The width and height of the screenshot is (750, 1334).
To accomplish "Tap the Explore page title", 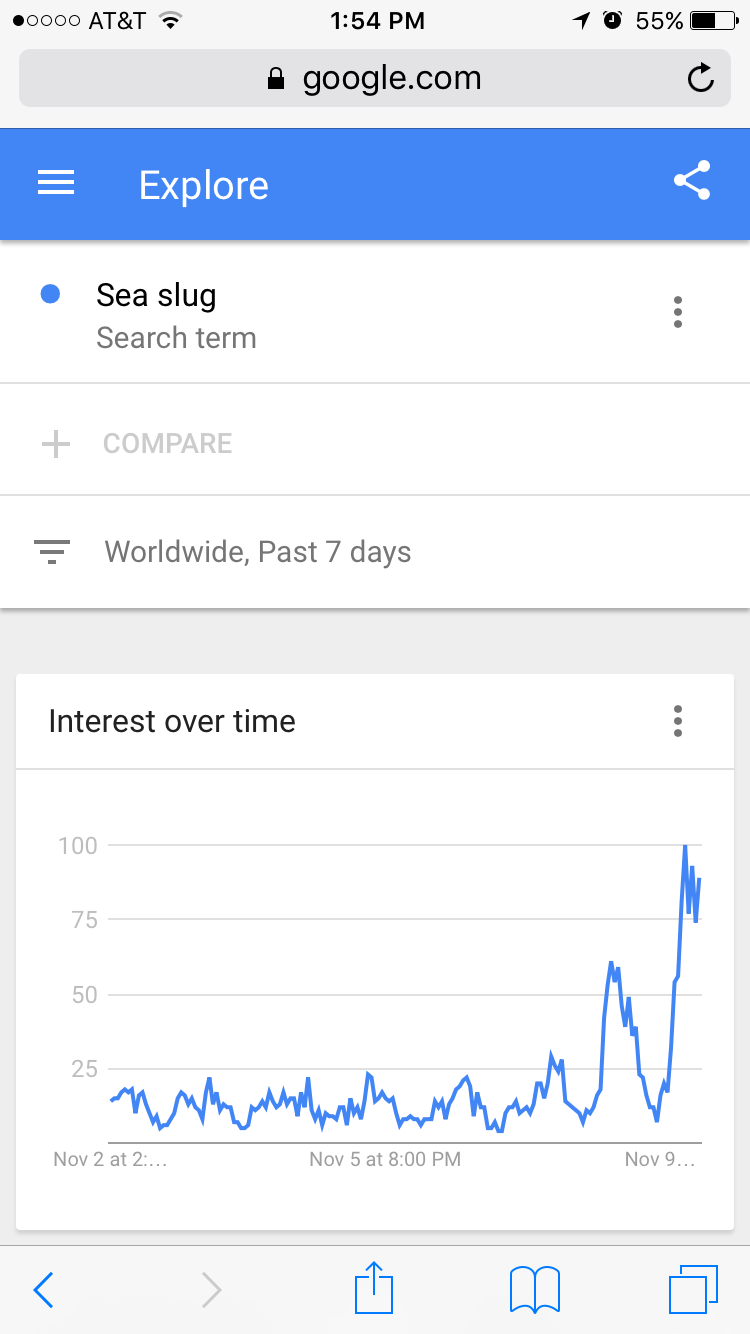I will [x=203, y=185].
